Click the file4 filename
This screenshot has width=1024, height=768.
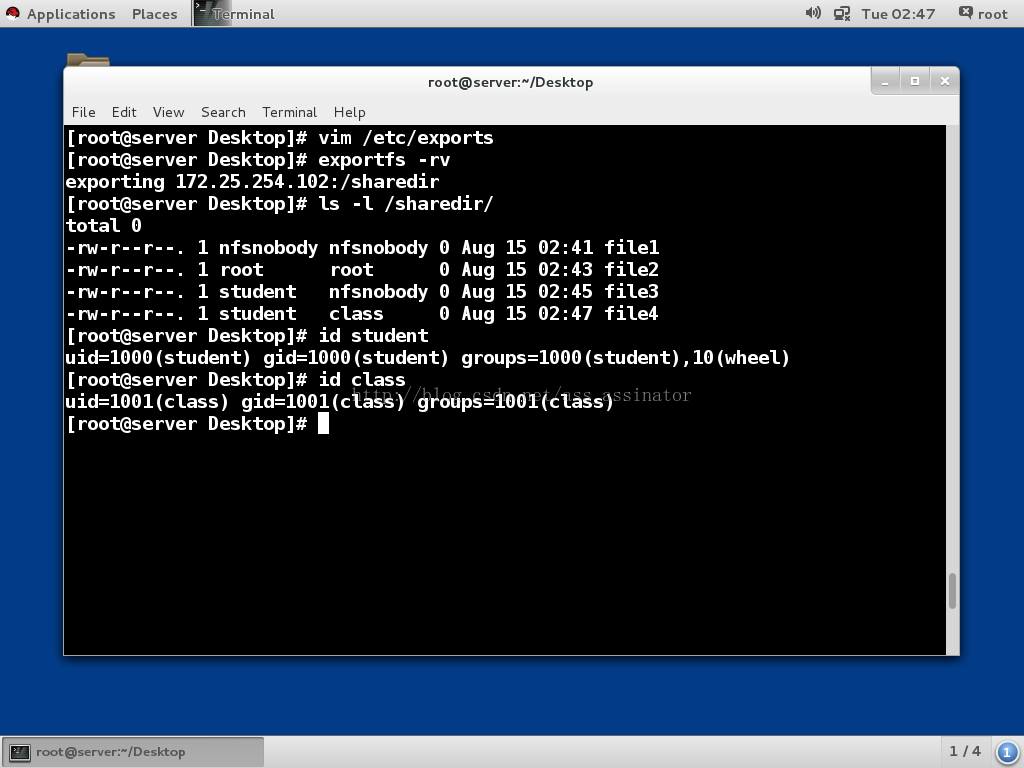(x=632, y=313)
